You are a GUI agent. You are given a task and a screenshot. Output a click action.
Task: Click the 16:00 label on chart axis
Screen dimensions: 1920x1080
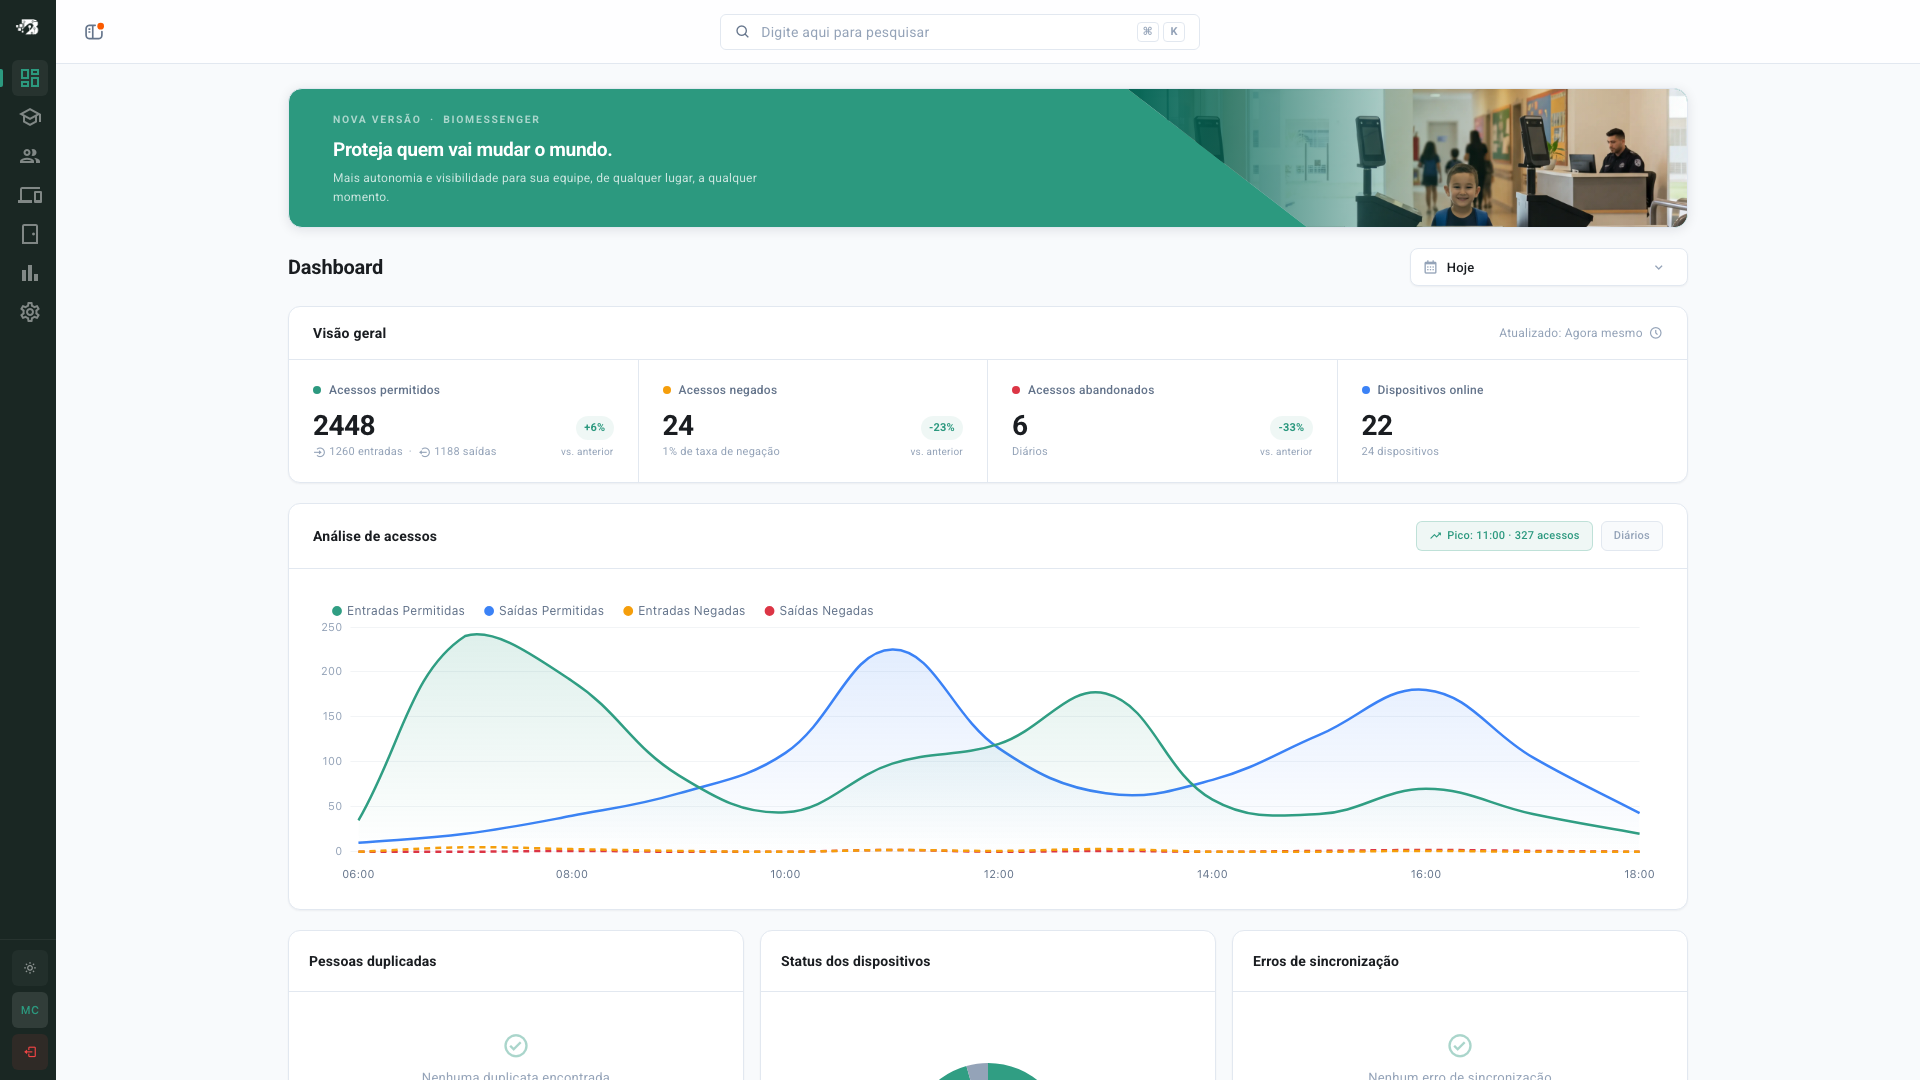(1425, 874)
